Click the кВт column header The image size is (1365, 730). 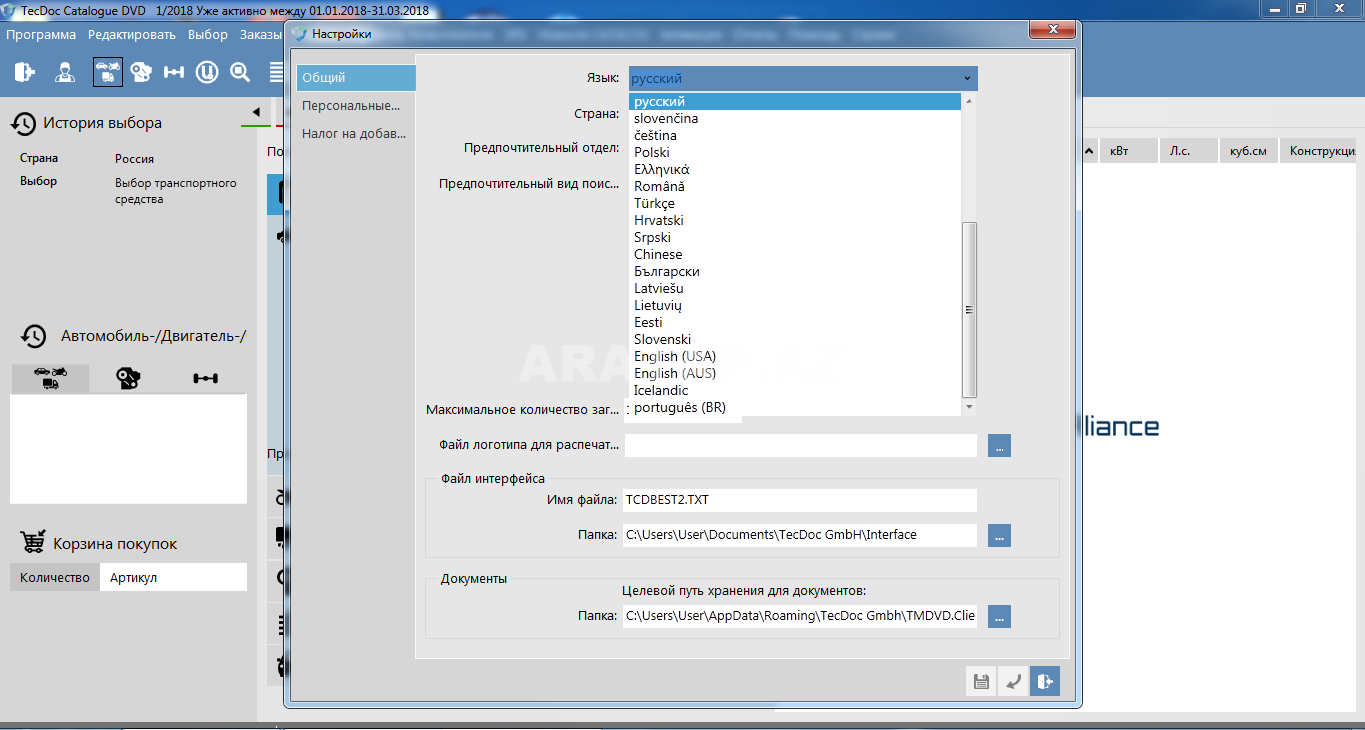1128,151
